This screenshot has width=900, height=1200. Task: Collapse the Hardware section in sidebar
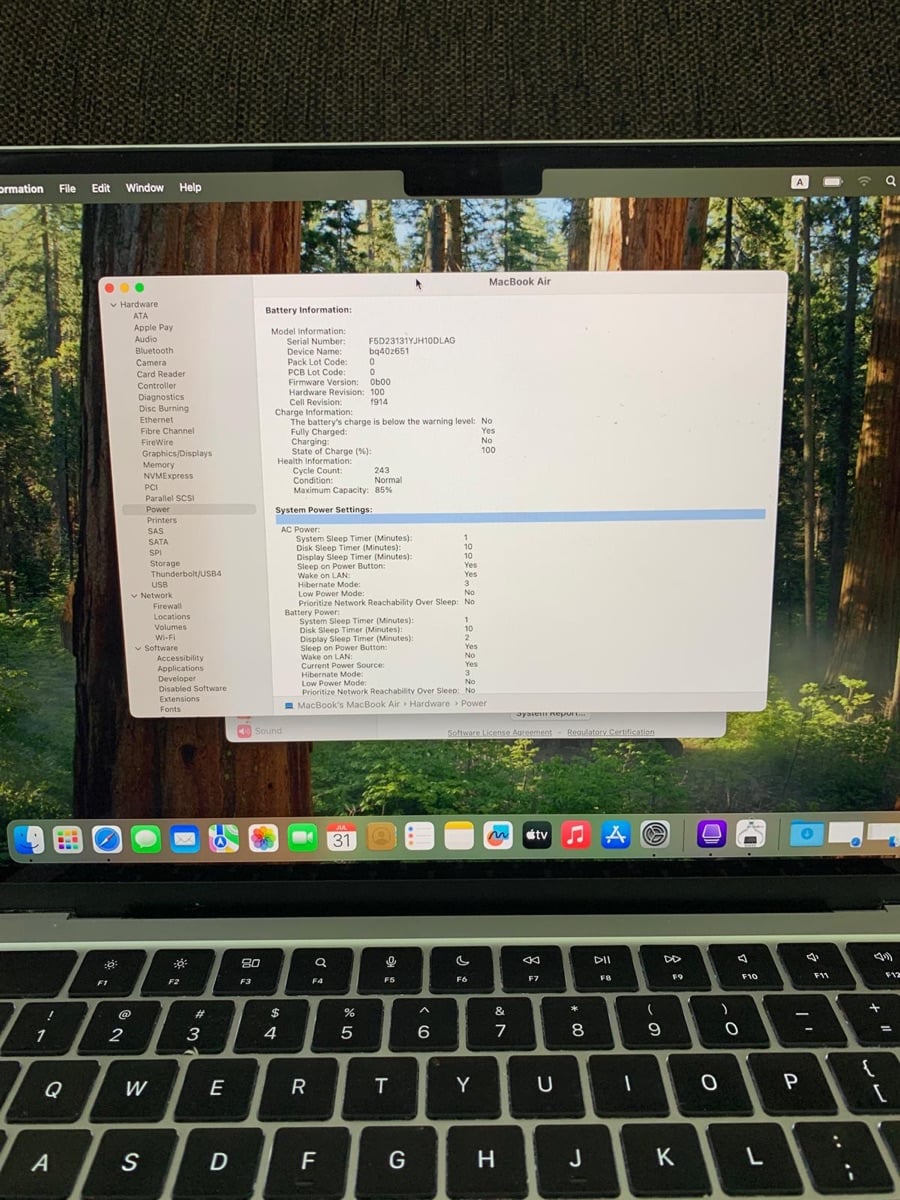tap(113, 305)
